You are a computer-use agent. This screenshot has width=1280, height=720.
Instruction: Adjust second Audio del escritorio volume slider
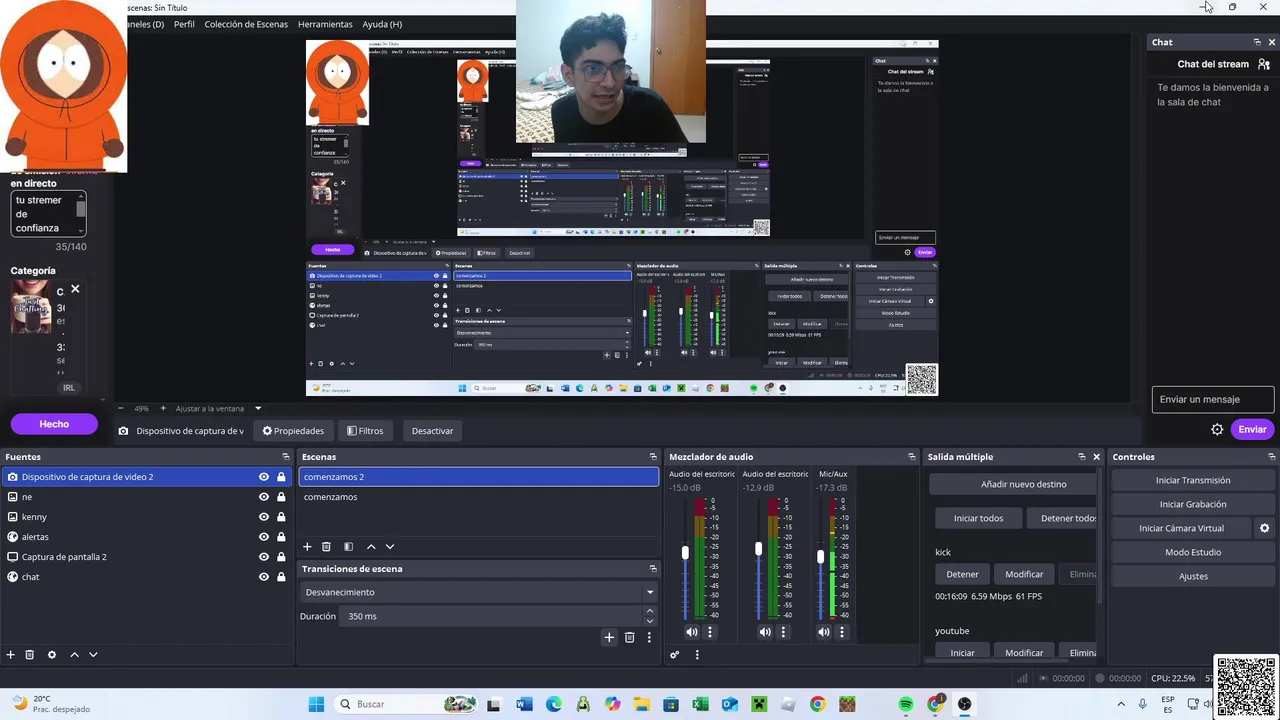(x=758, y=550)
